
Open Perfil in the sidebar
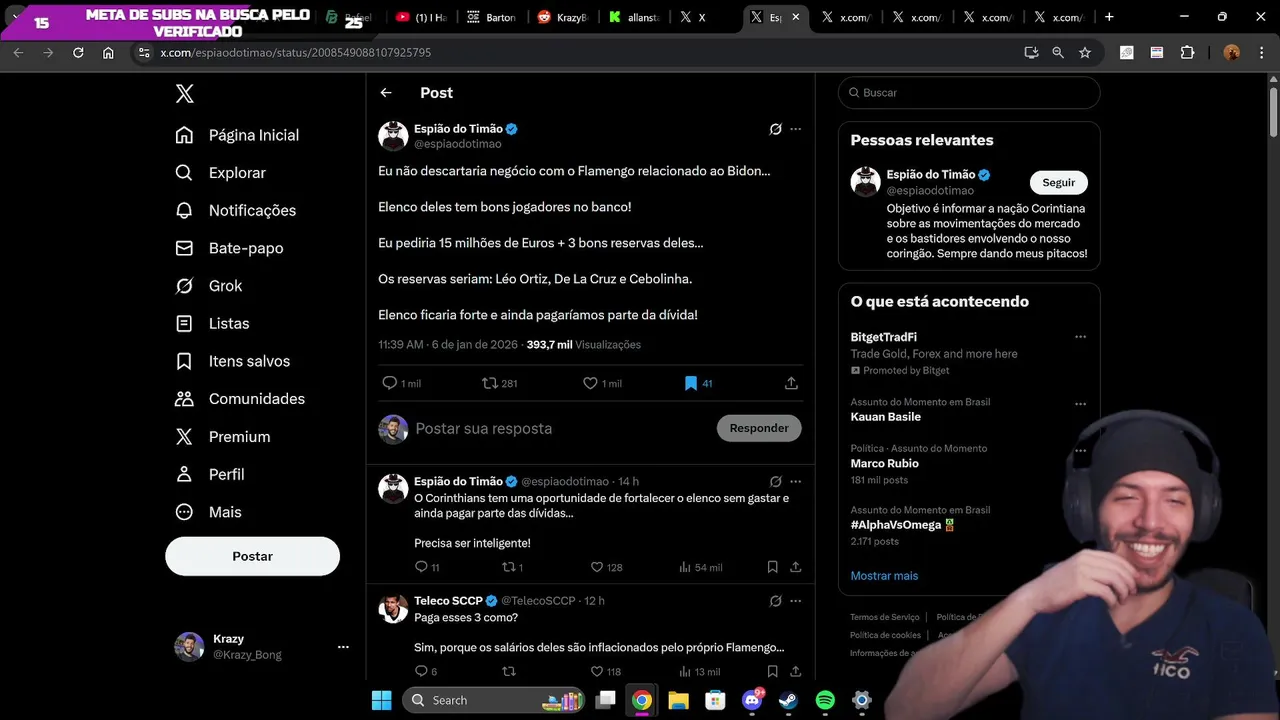pyautogui.click(x=209, y=474)
